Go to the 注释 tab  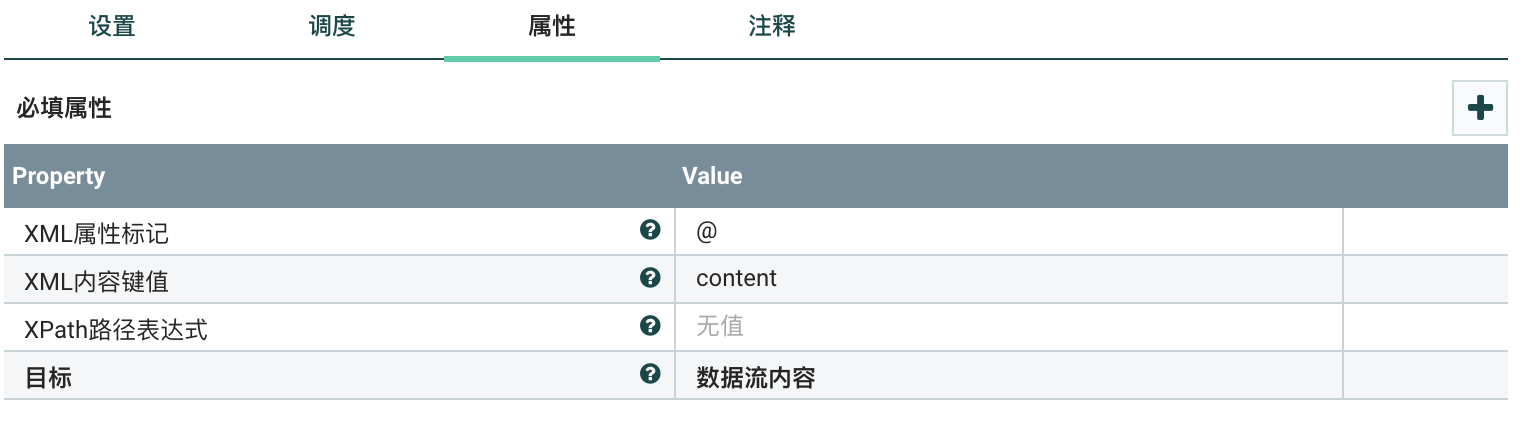pyautogui.click(x=772, y=27)
